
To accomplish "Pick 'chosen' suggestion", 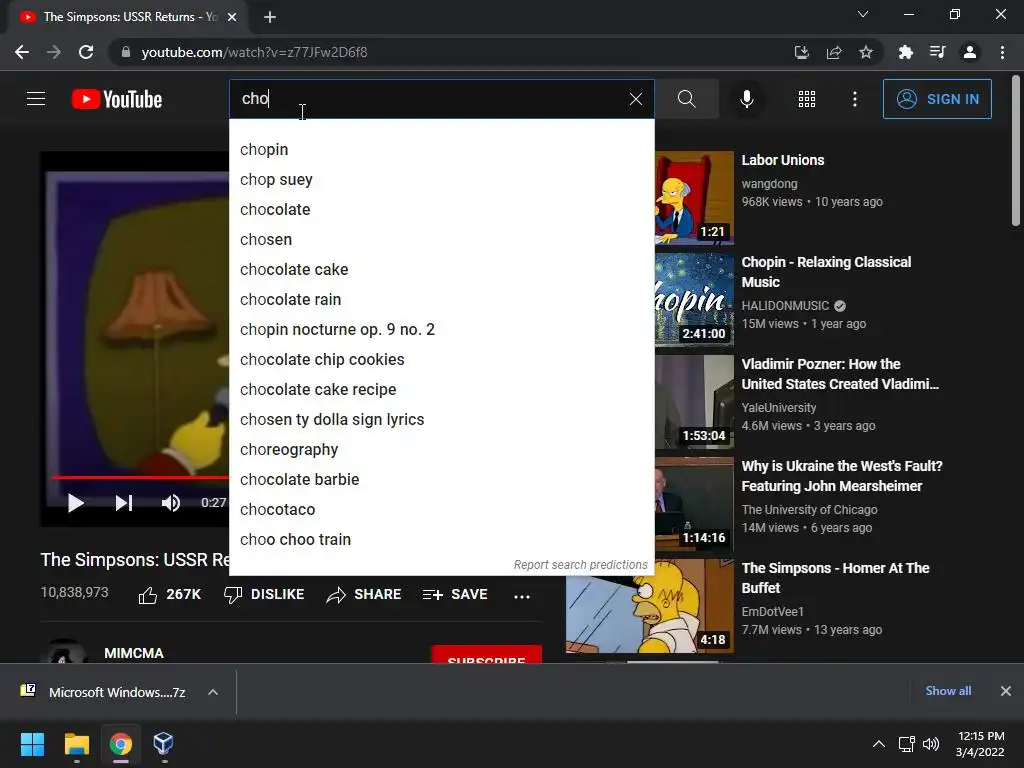I will click(x=441, y=240).
